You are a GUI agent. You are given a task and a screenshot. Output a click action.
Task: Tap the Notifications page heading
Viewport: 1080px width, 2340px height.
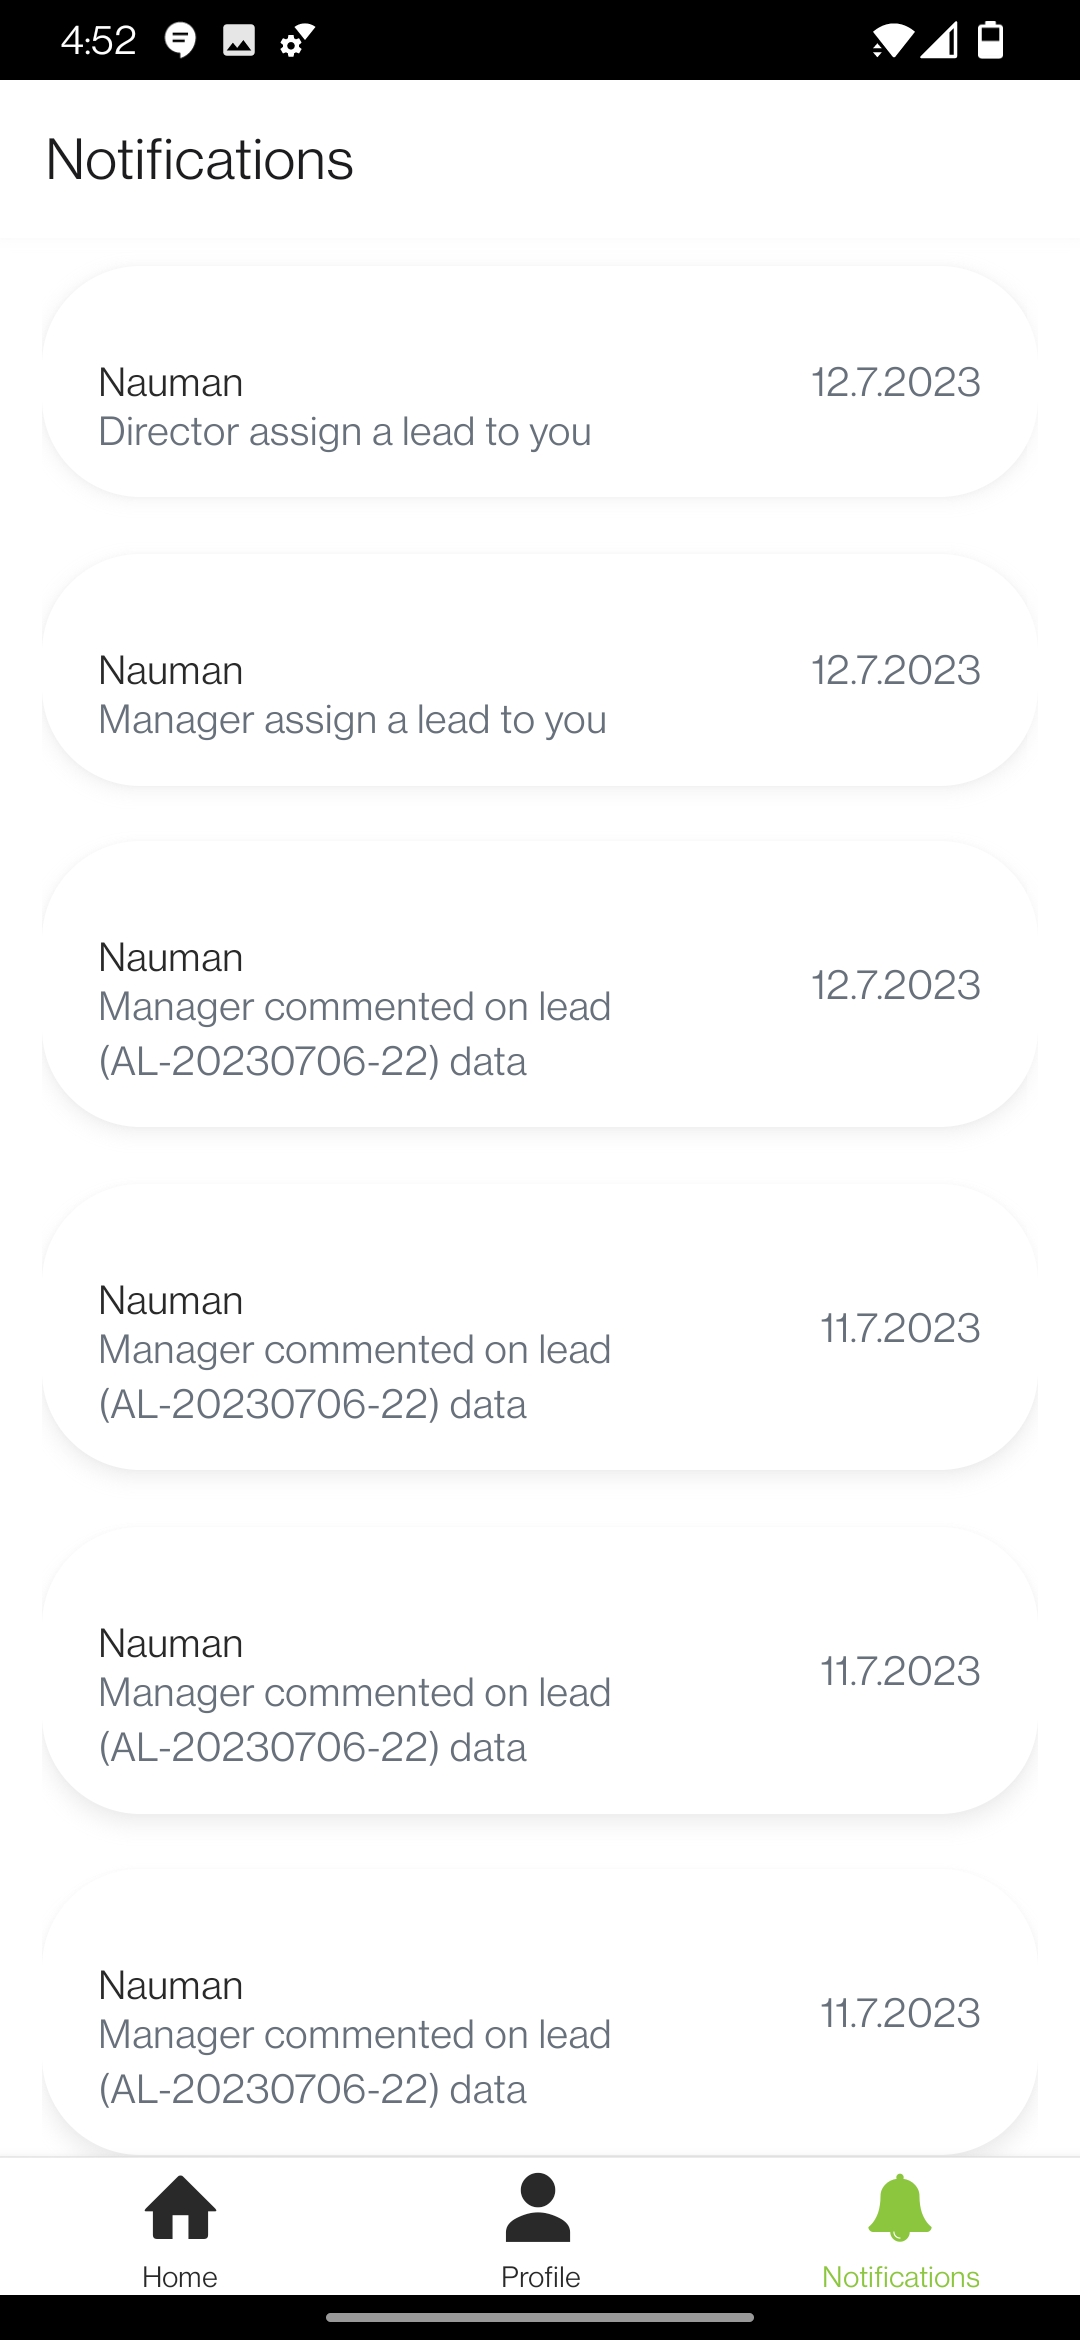point(200,160)
